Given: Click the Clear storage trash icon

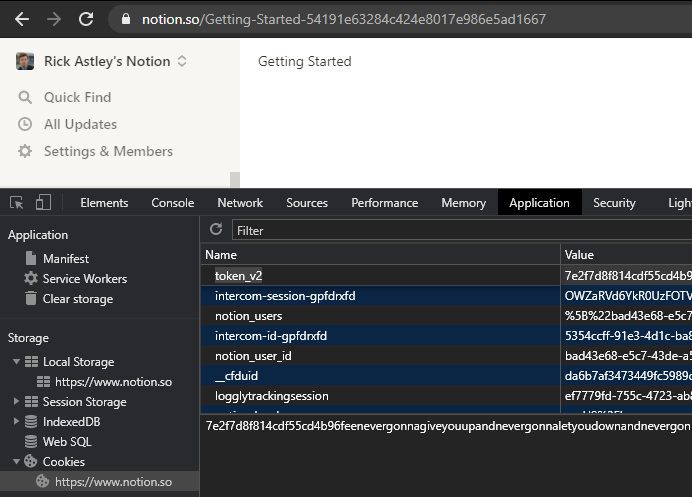Looking at the screenshot, I should pos(31,298).
